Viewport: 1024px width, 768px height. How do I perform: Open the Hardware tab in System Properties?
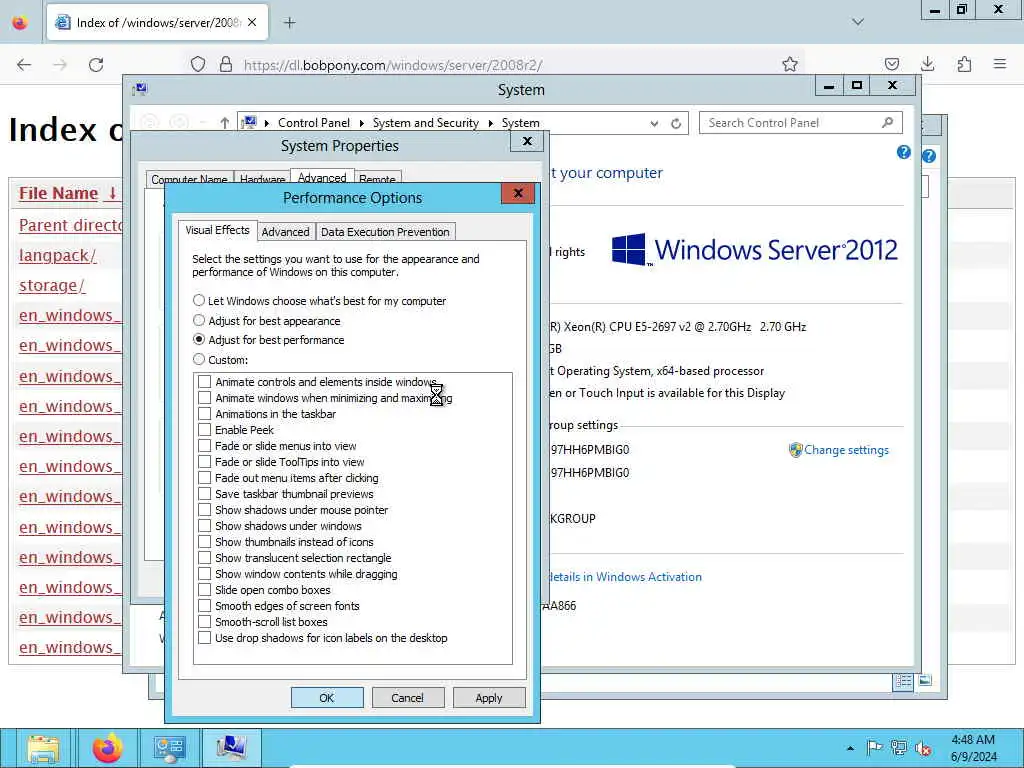[262, 179]
